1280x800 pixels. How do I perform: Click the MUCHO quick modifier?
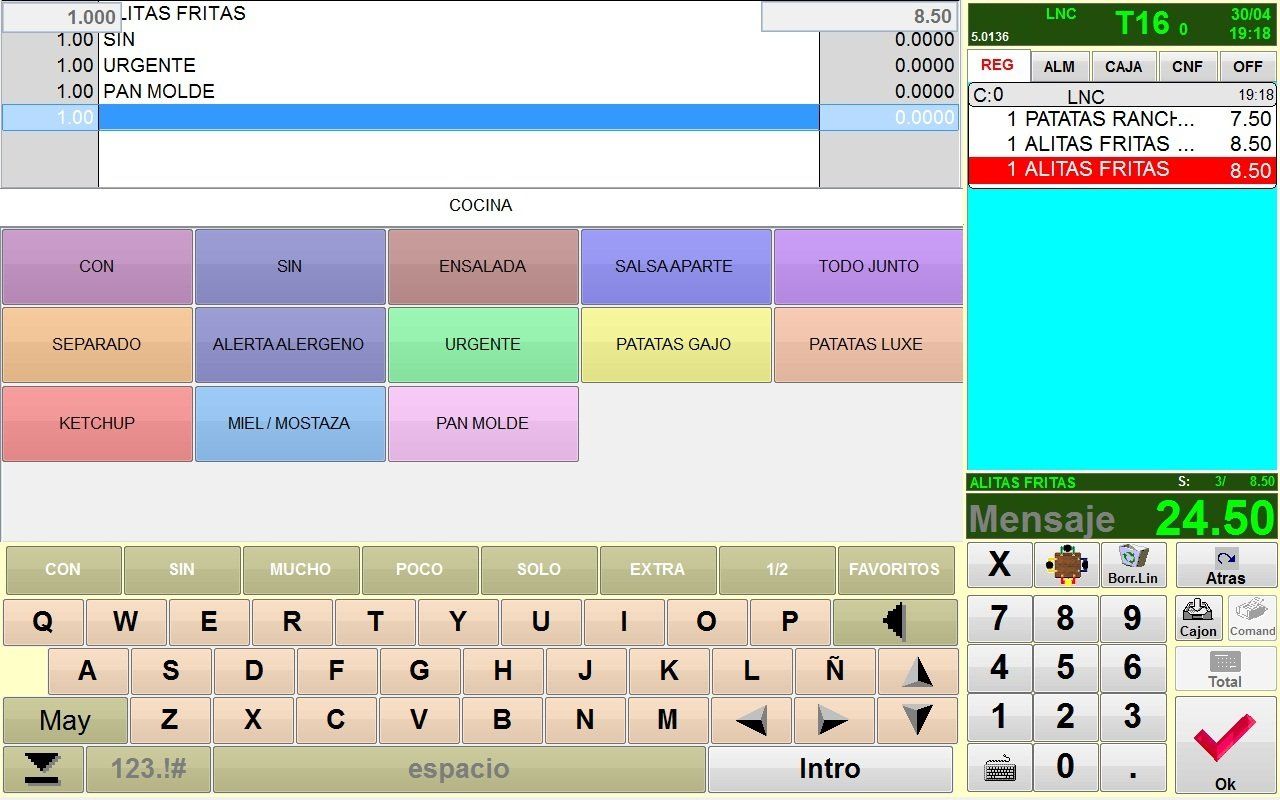[x=300, y=570]
